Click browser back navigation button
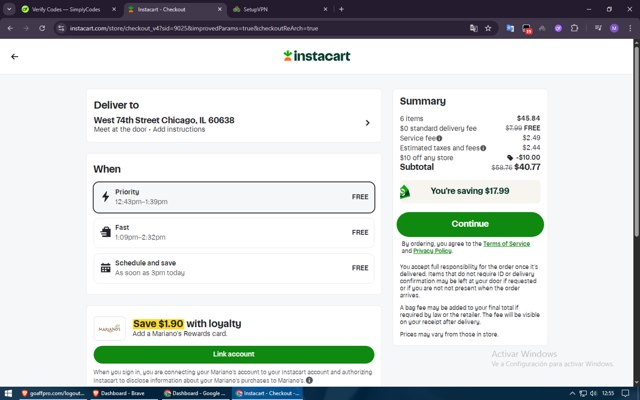The width and height of the screenshot is (640, 400). coord(10,28)
